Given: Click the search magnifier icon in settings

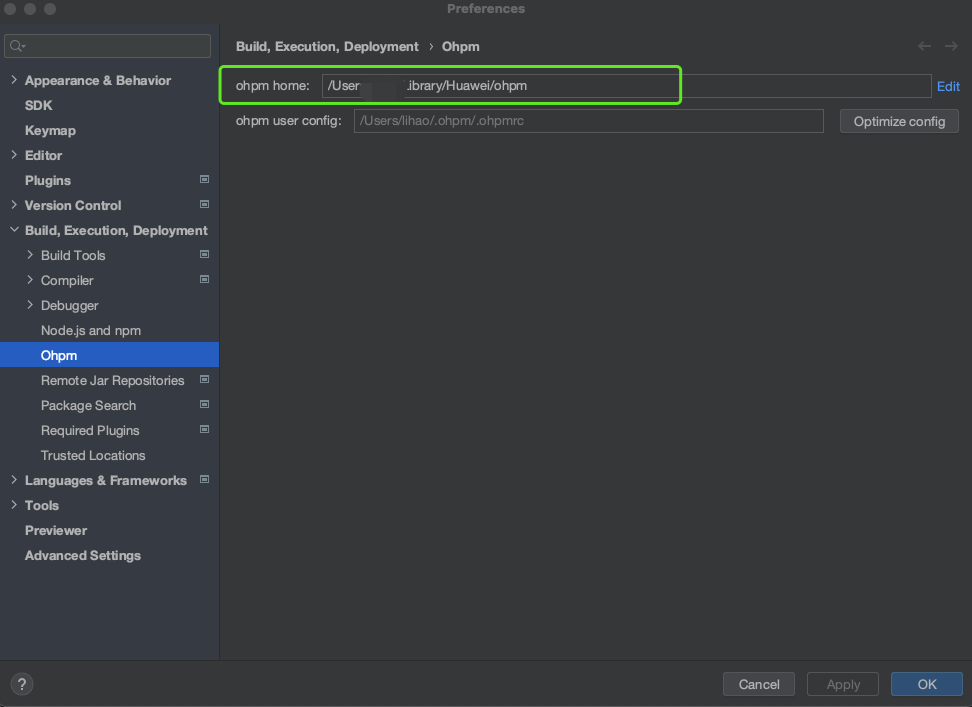Looking at the screenshot, I should (x=17, y=46).
